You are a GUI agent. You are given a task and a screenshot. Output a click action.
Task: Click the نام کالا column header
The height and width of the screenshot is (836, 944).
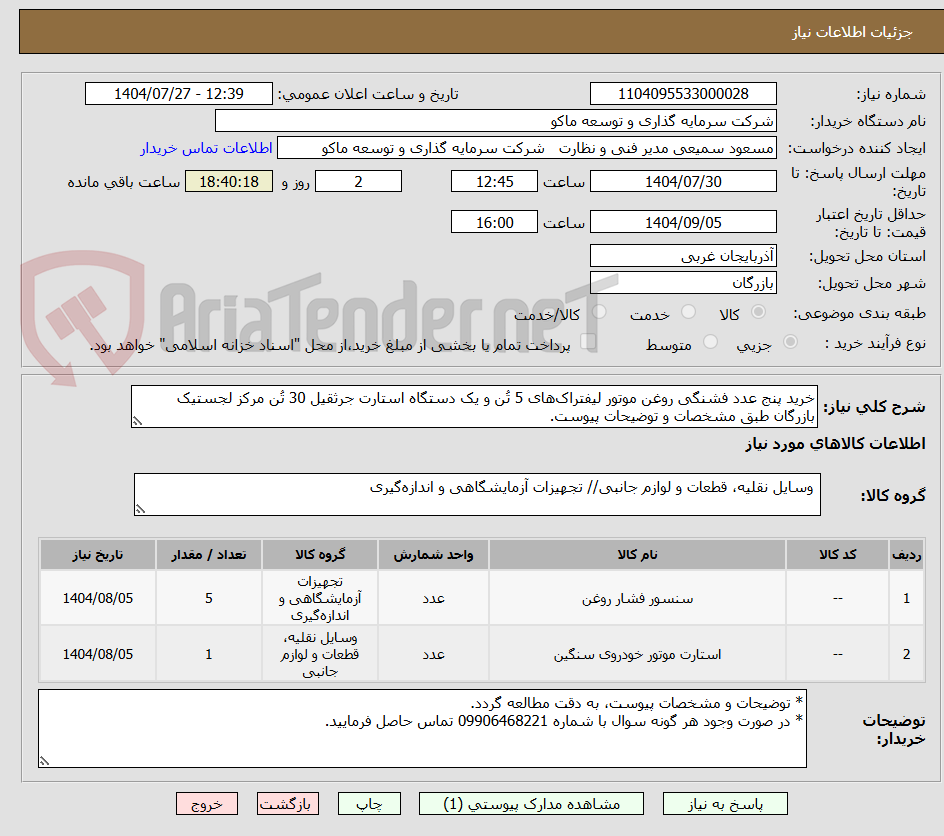coord(637,554)
